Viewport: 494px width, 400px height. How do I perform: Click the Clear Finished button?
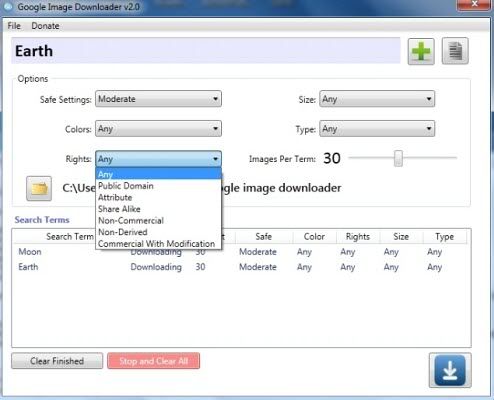point(57,361)
